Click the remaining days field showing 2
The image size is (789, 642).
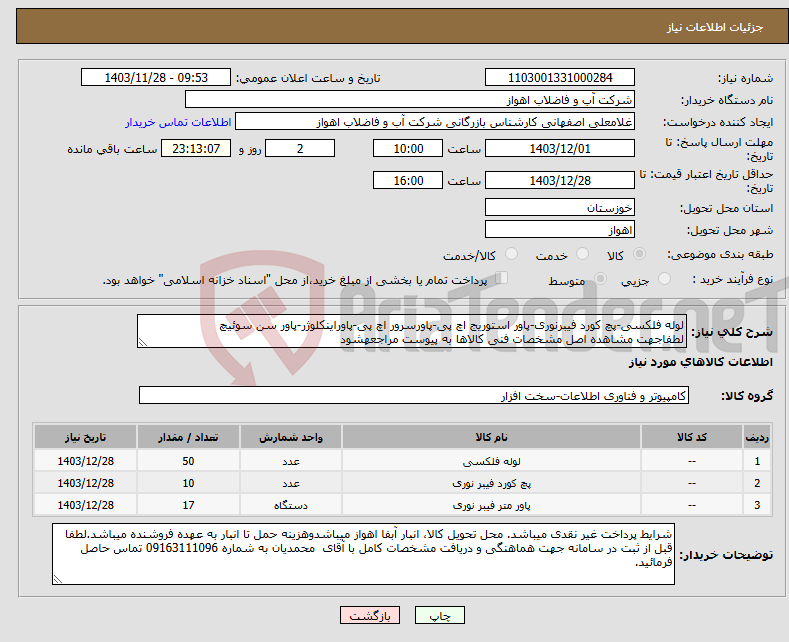[300, 148]
